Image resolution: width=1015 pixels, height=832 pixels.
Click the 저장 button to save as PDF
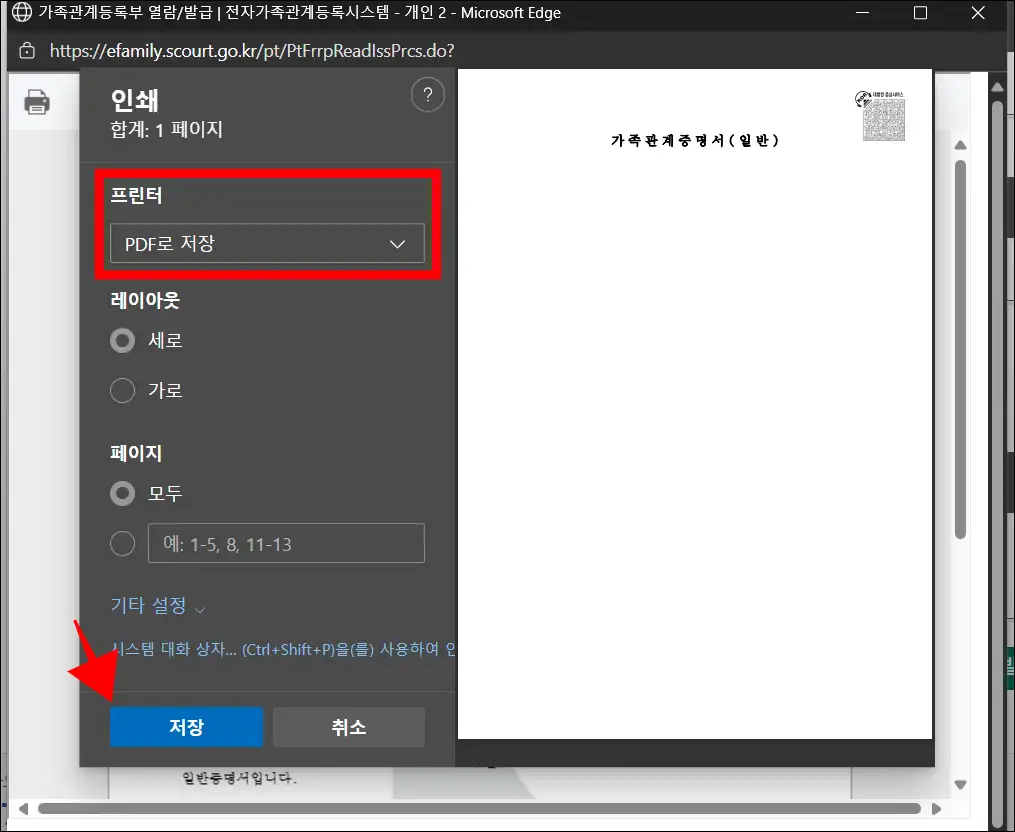click(186, 727)
